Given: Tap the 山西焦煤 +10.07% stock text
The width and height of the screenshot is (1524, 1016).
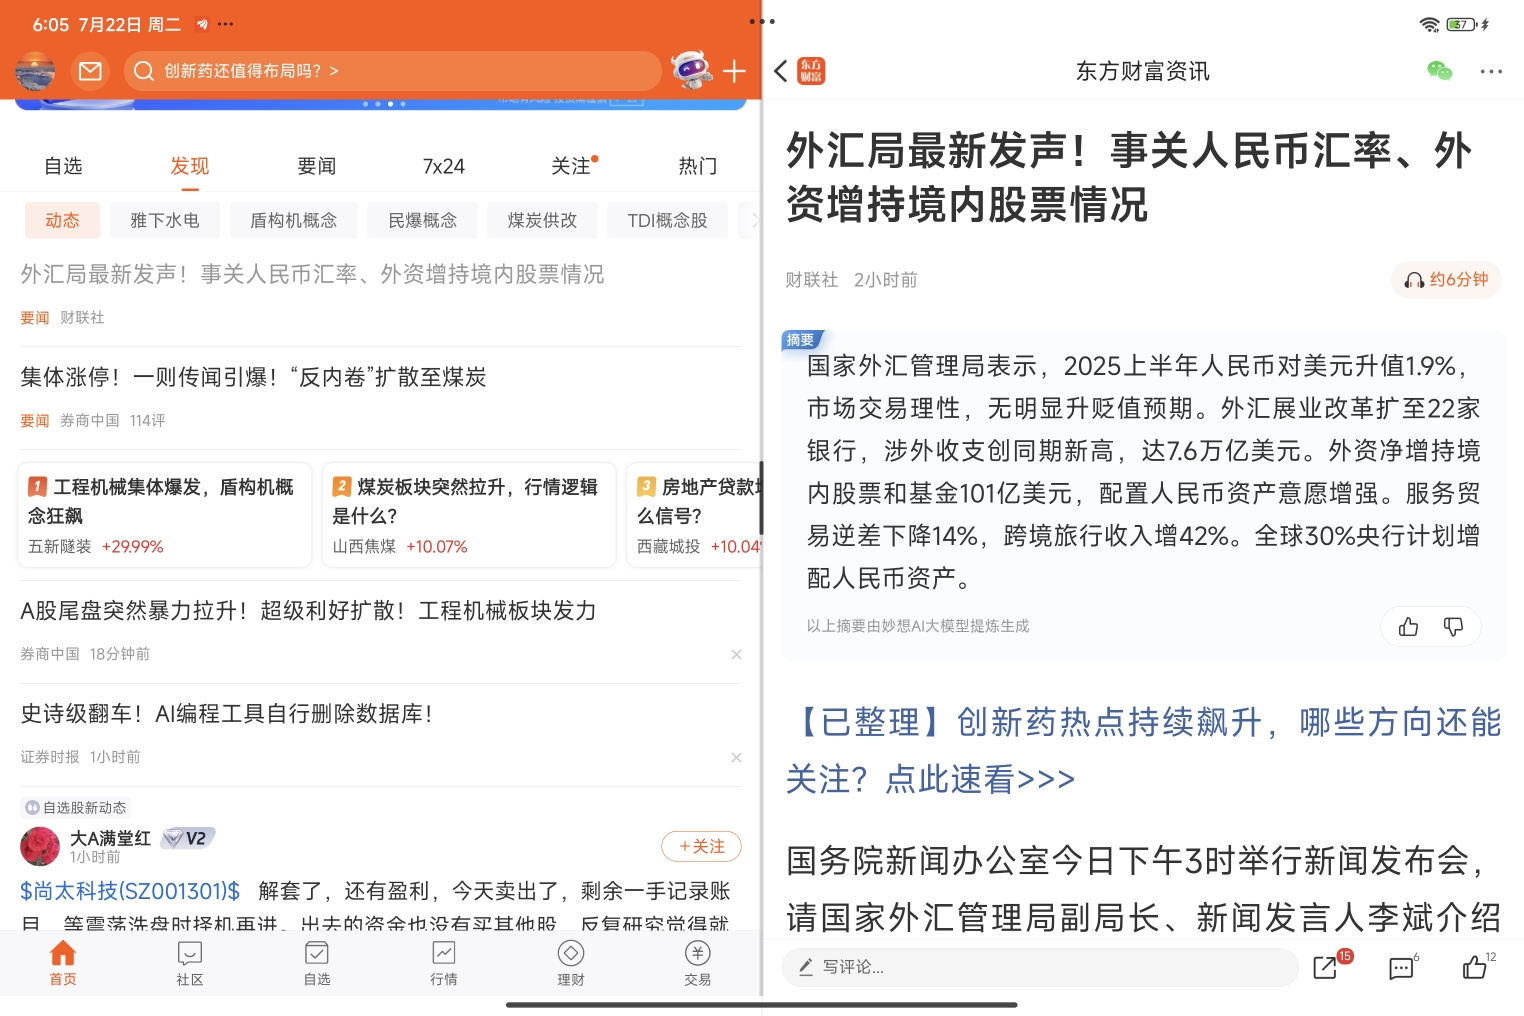Looking at the screenshot, I should (x=400, y=547).
